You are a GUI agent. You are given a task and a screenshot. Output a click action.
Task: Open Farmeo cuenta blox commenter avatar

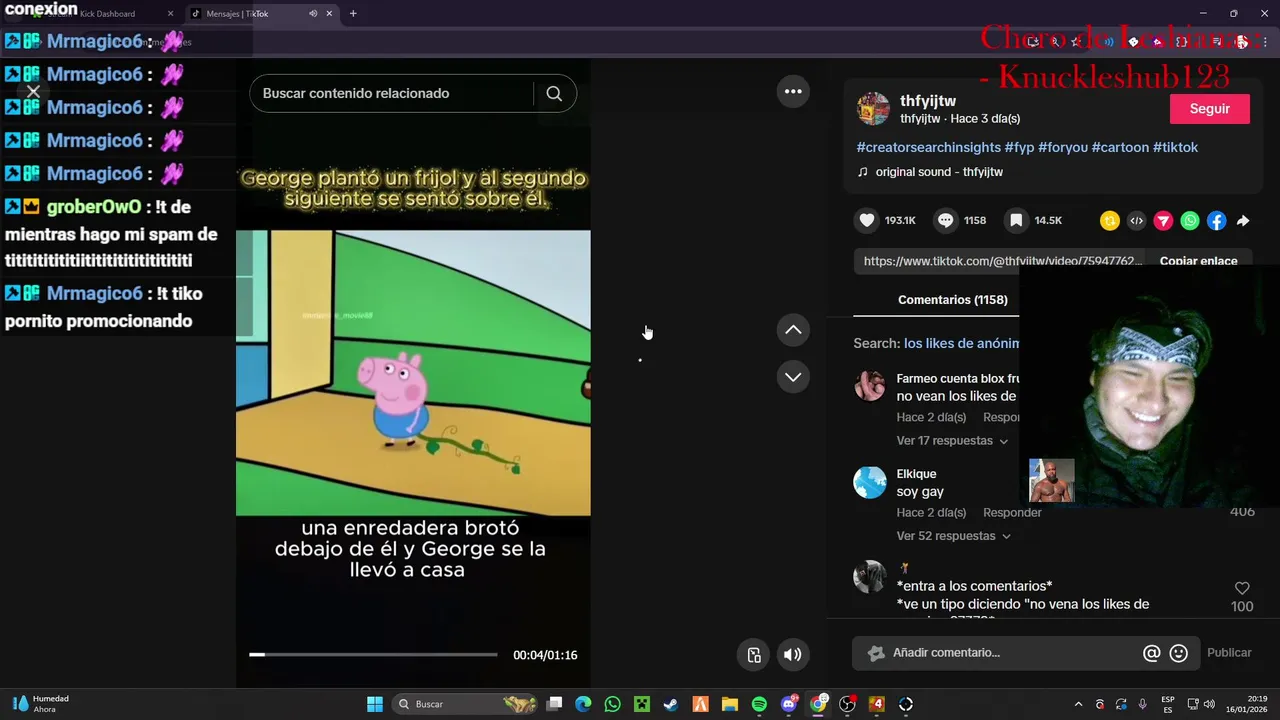[x=870, y=386]
